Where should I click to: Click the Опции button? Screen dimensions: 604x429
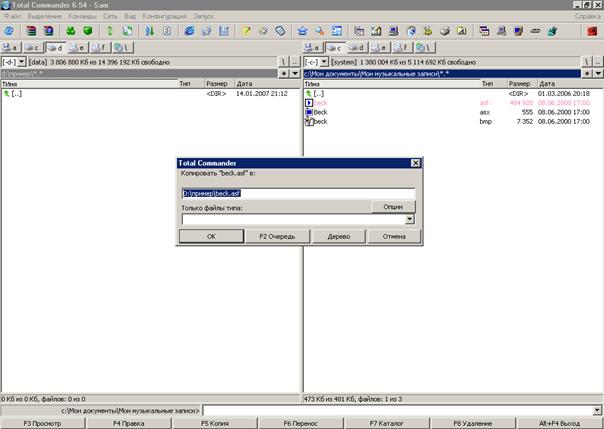[x=393, y=206]
